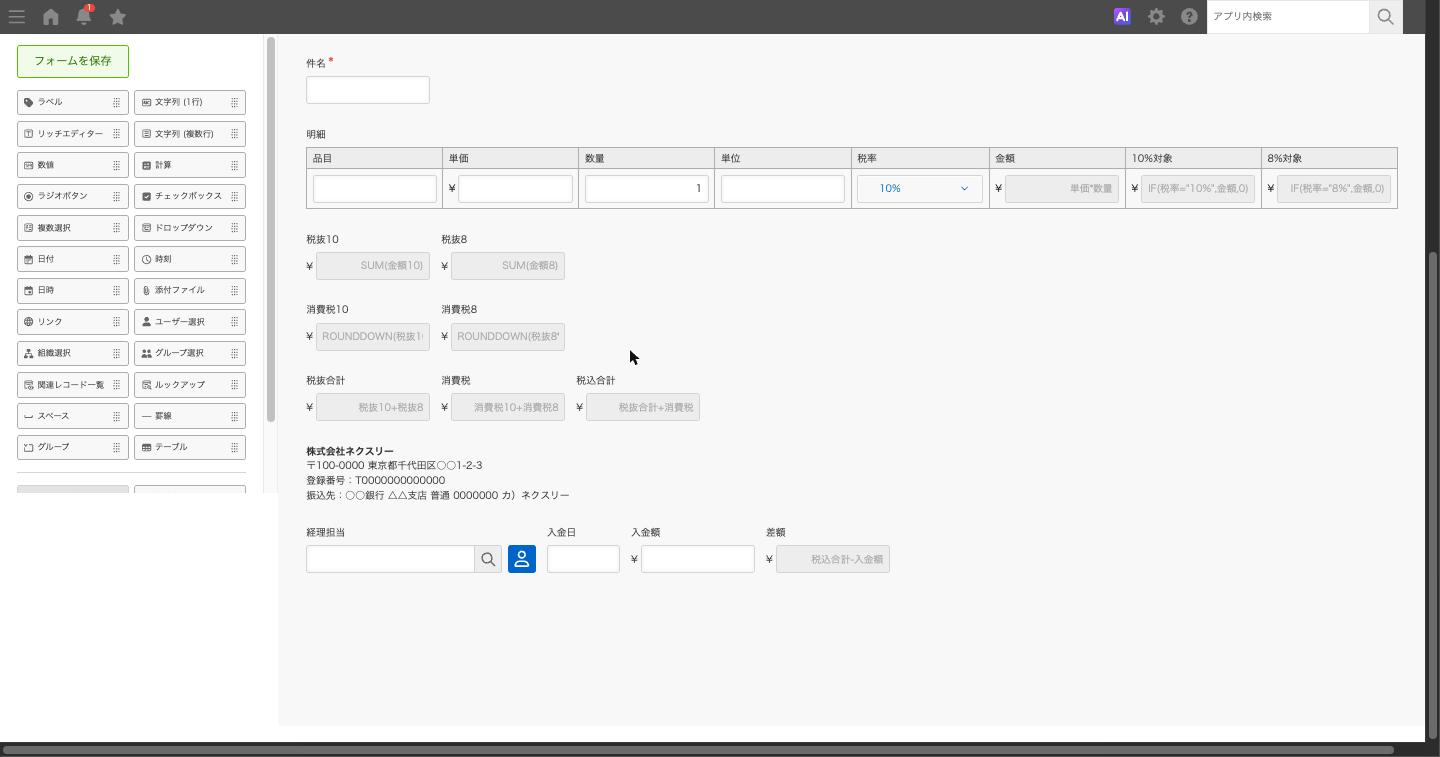Image resolution: width=1440 pixels, height=757 pixels.
Task: Open the 税率 10% dropdown
Action: pyautogui.click(x=920, y=189)
